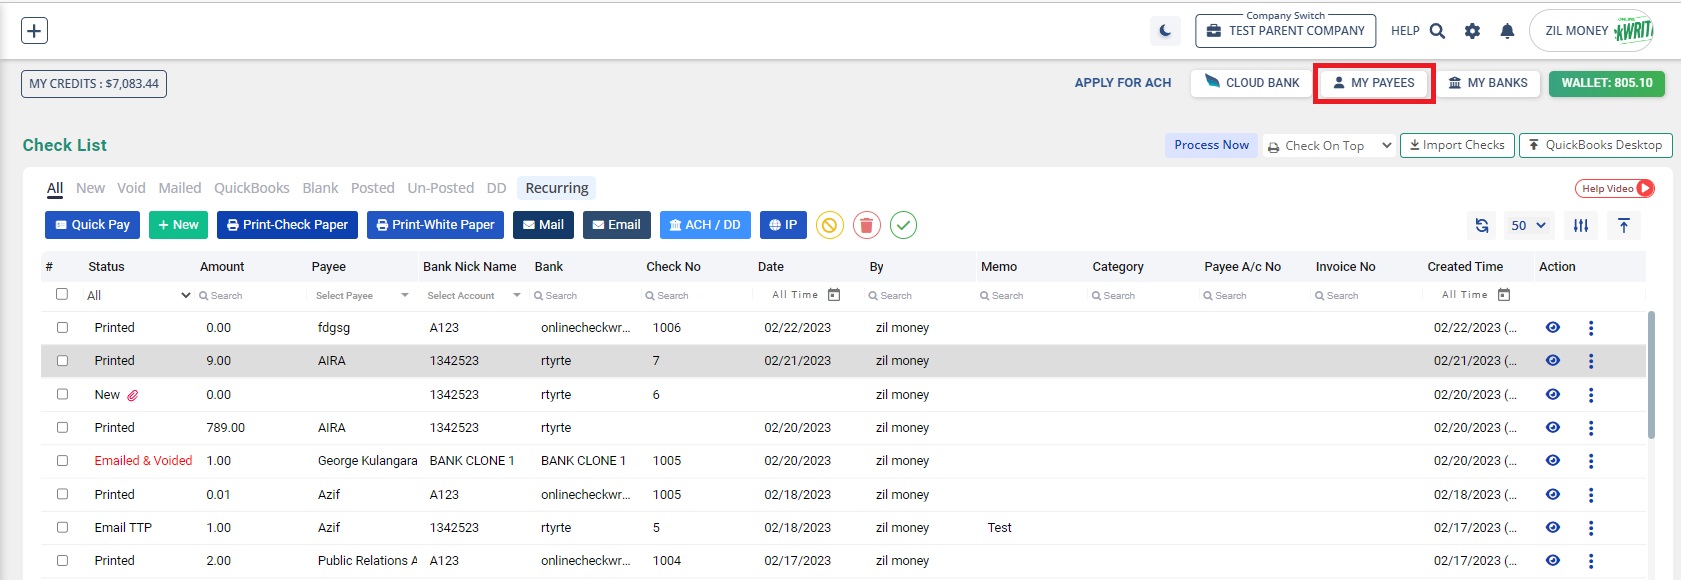This screenshot has width=1681, height=580.
Task: Click Print-Check Paper button
Action: [287, 225]
